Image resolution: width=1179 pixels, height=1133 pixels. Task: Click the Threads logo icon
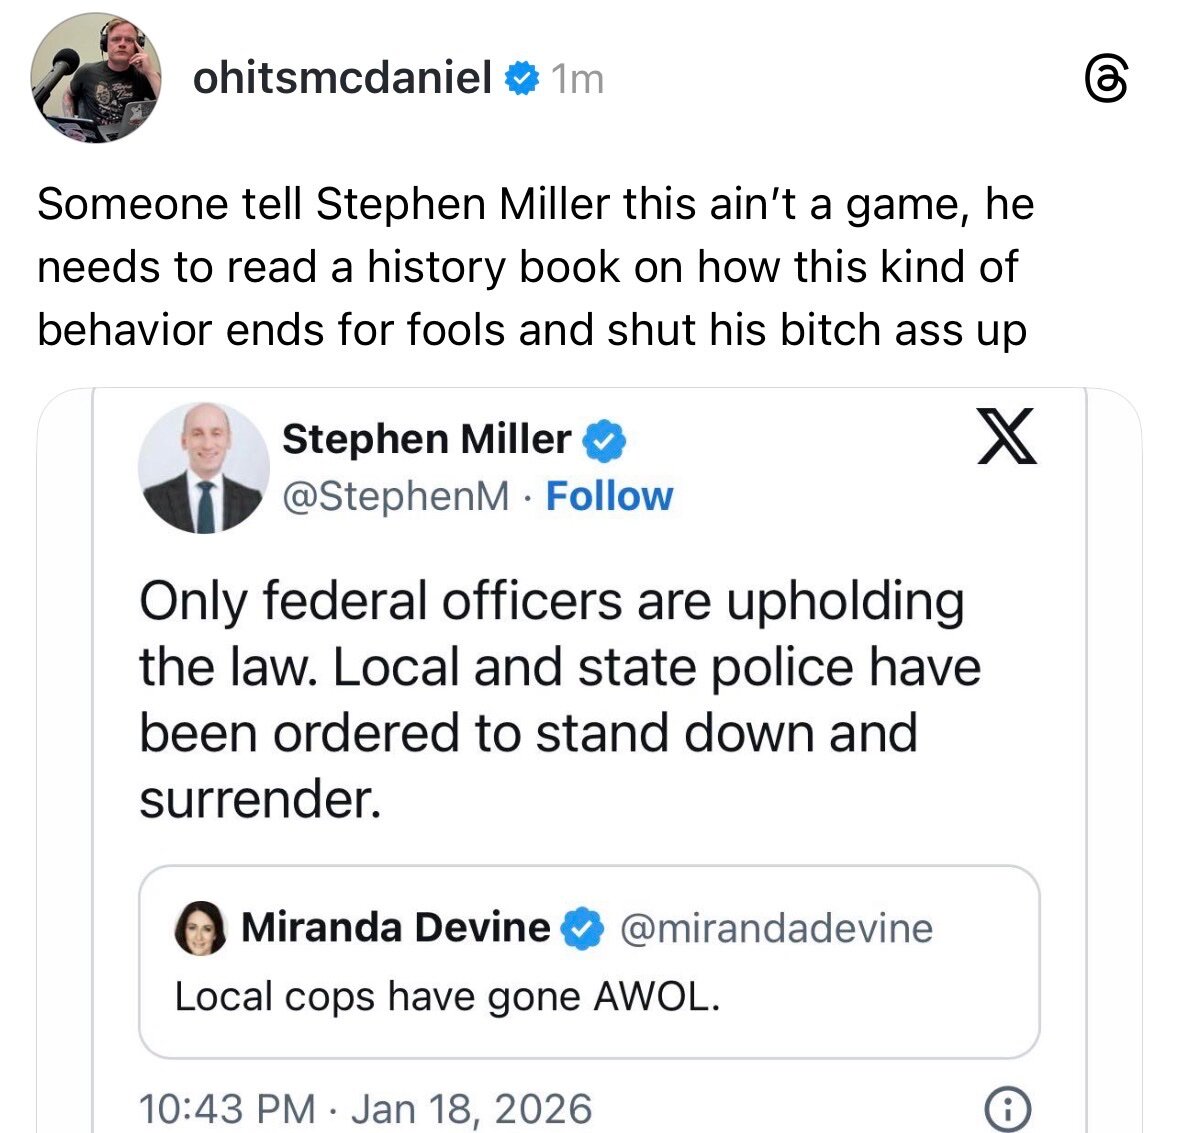coord(1108,79)
